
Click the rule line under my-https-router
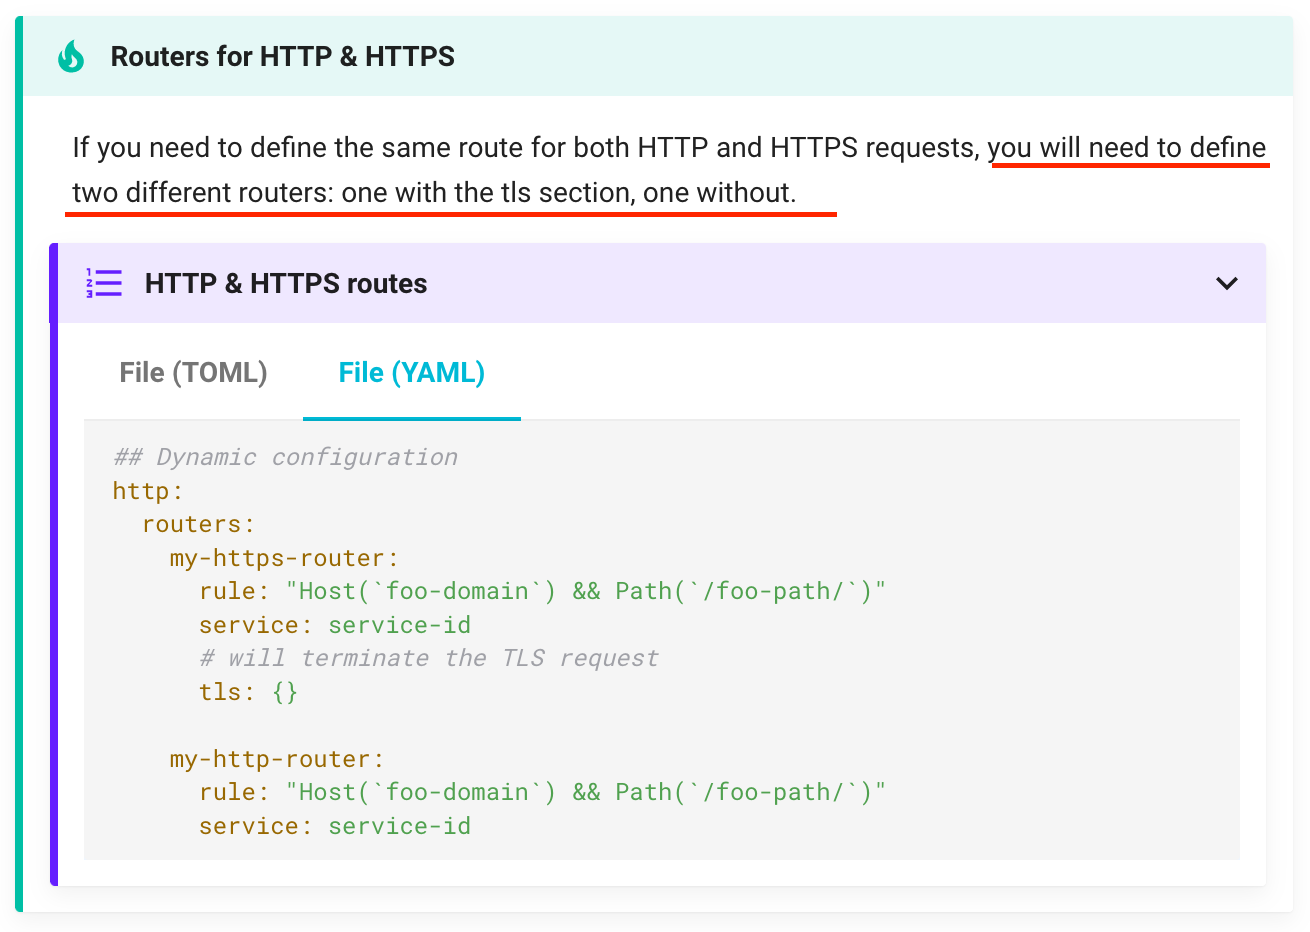tap(542, 591)
